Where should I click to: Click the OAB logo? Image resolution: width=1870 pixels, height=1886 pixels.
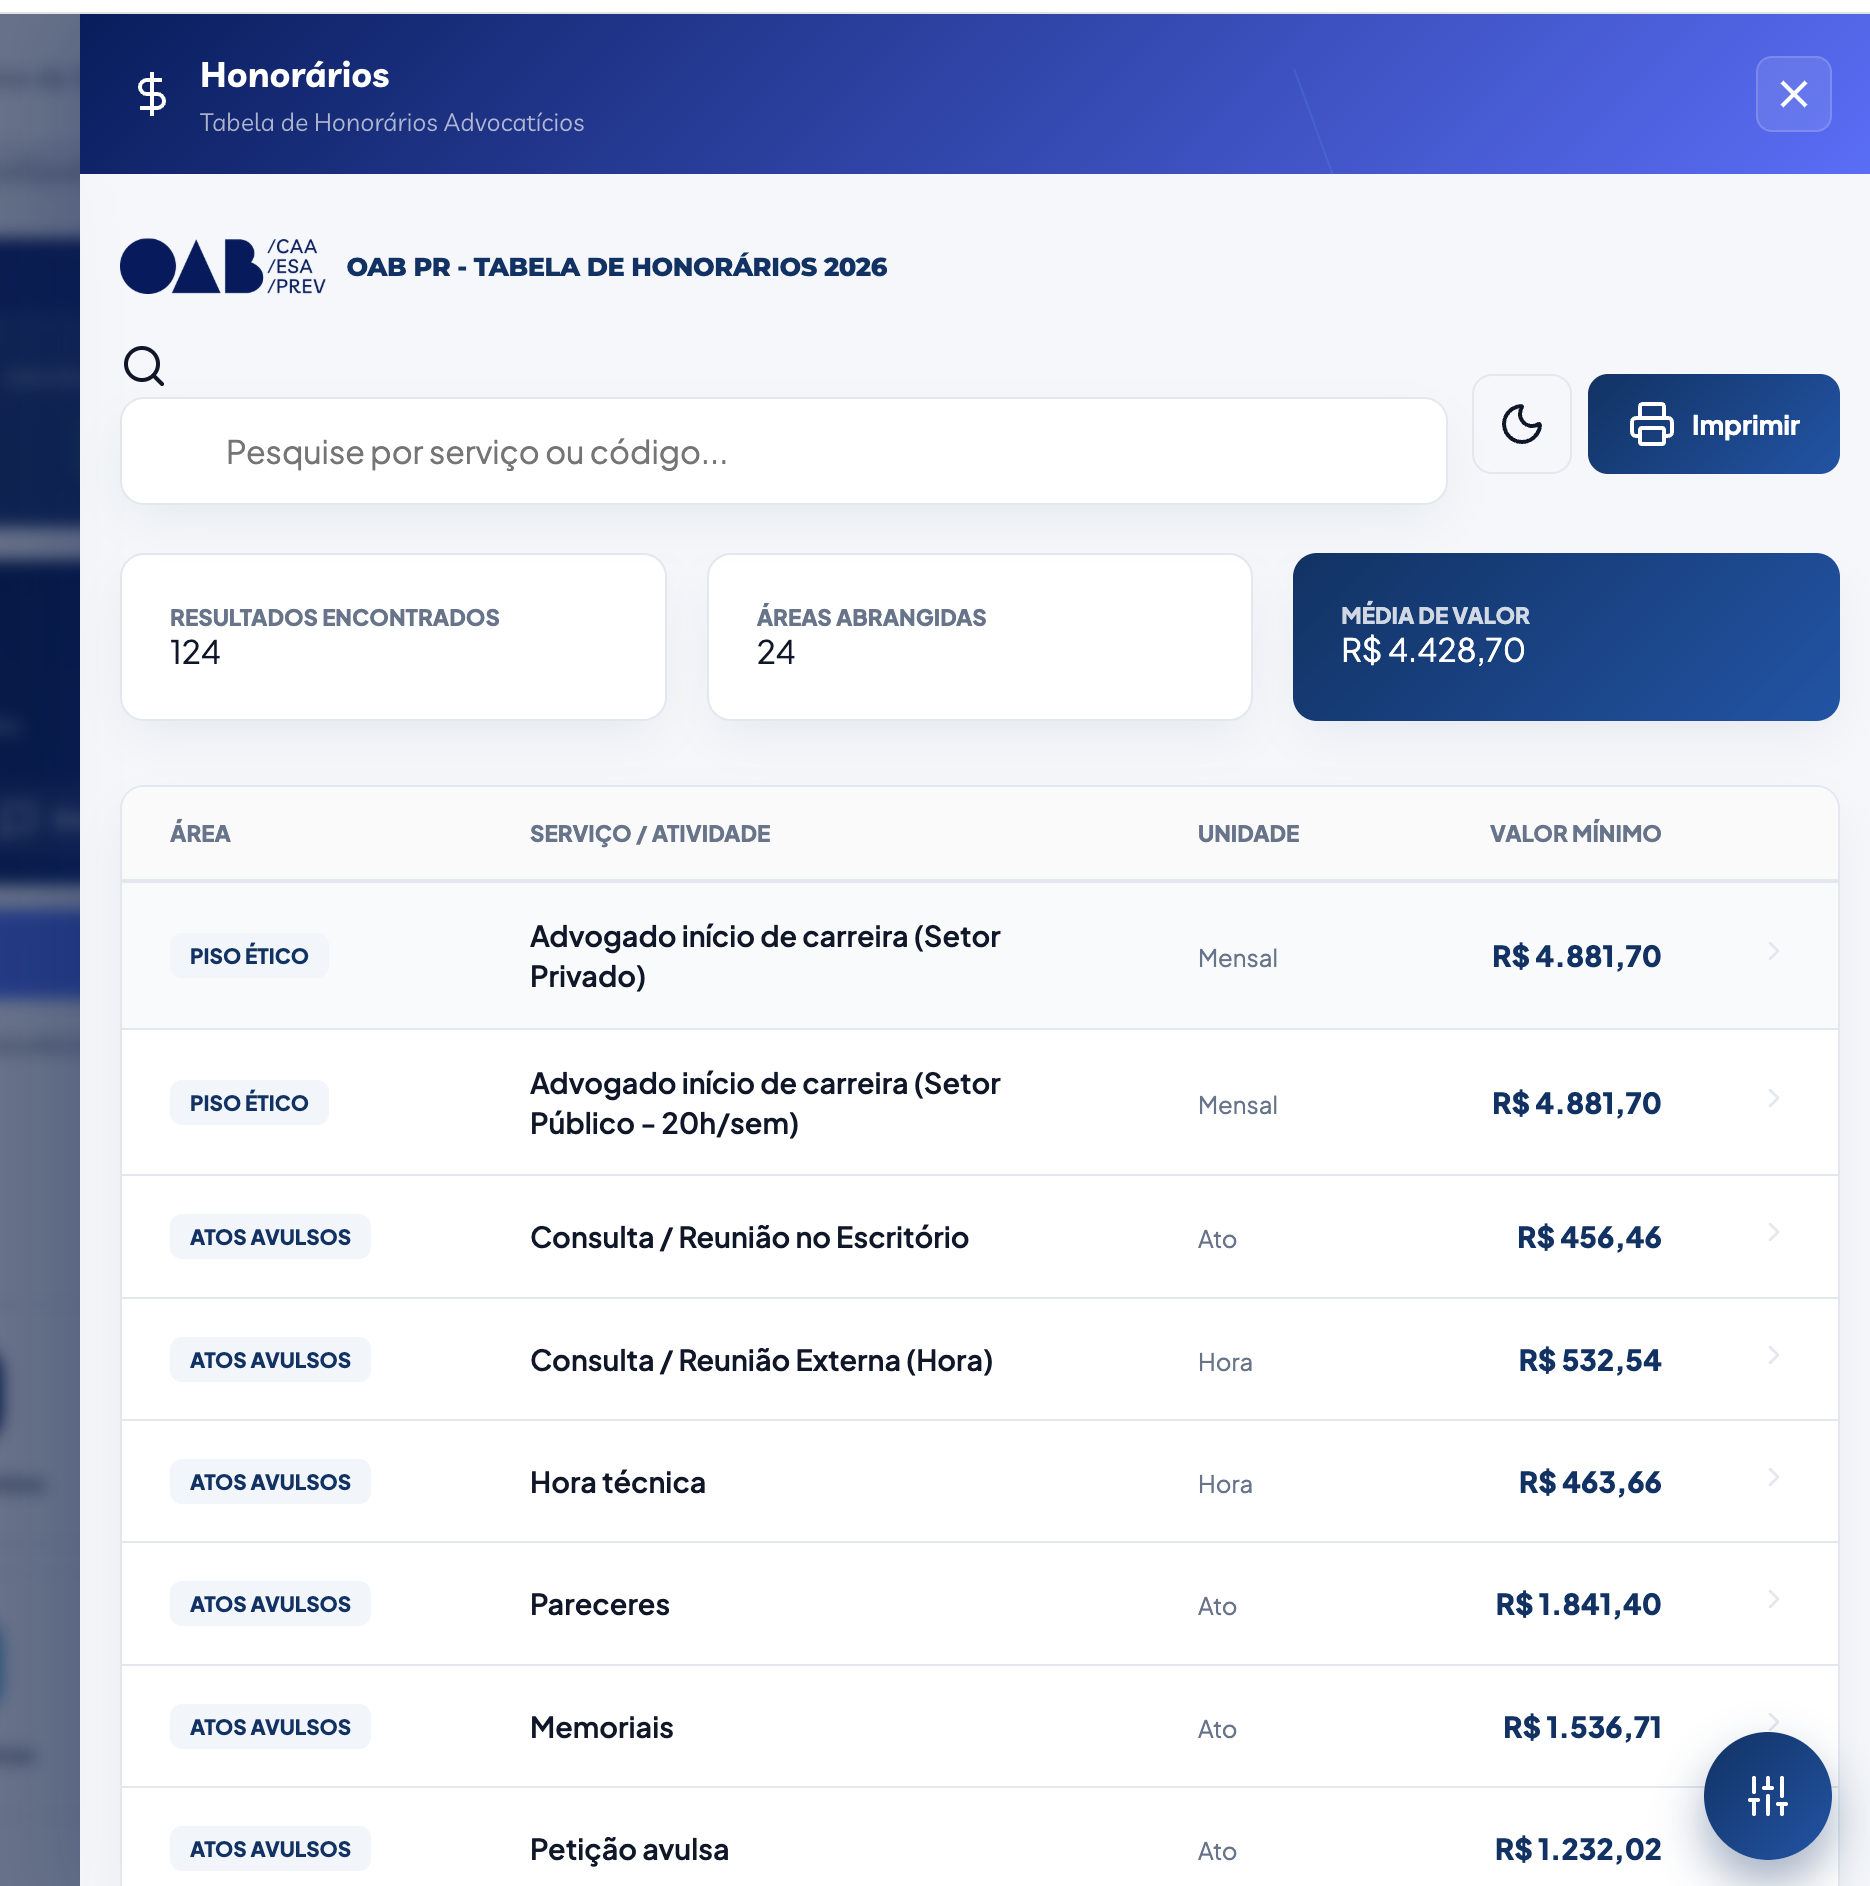pyautogui.click(x=222, y=267)
